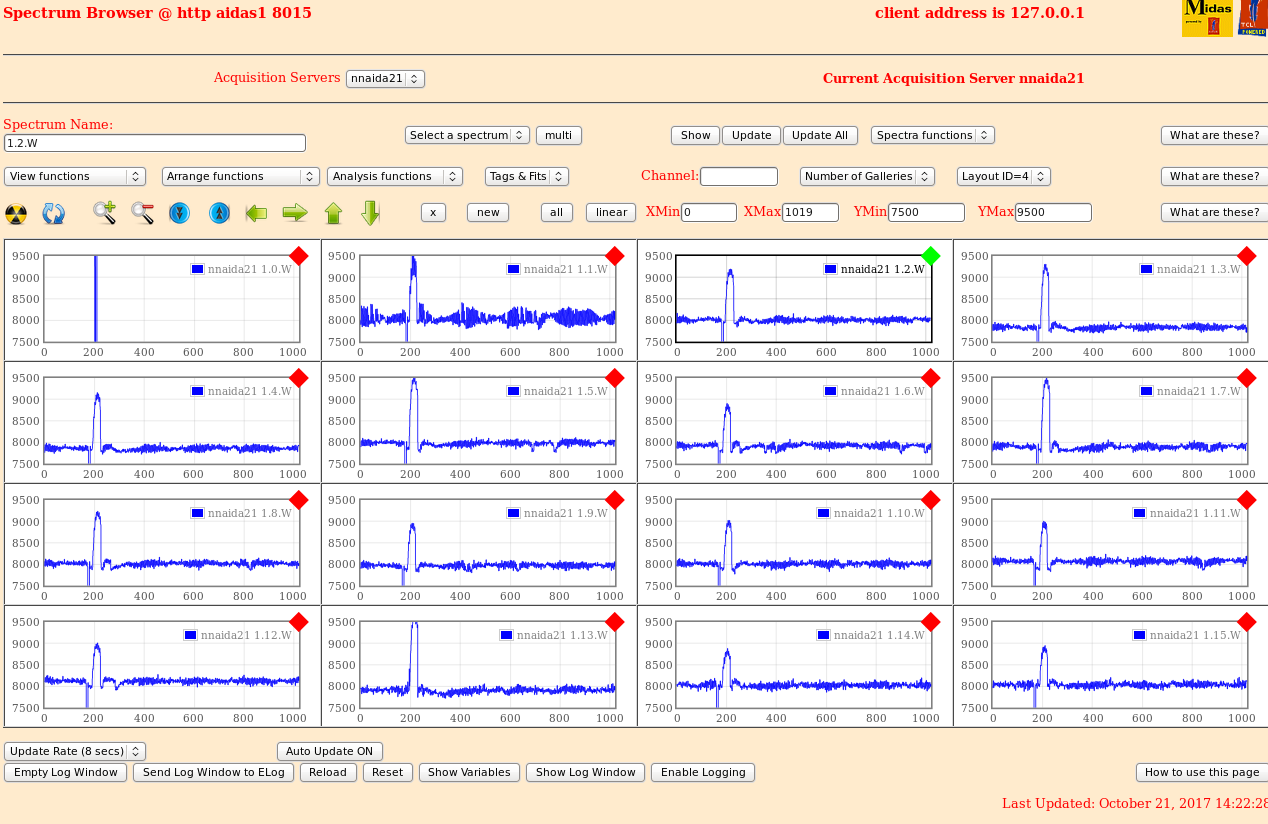Click the blue circular refresh arrows icon
Viewport: 1268px width, 824px height.
53,213
